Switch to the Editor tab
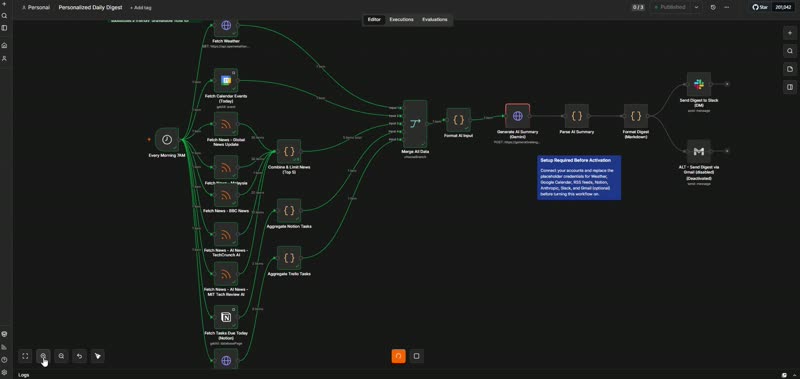Image resolution: width=800 pixels, height=379 pixels. pyautogui.click(x=374, y=19)
